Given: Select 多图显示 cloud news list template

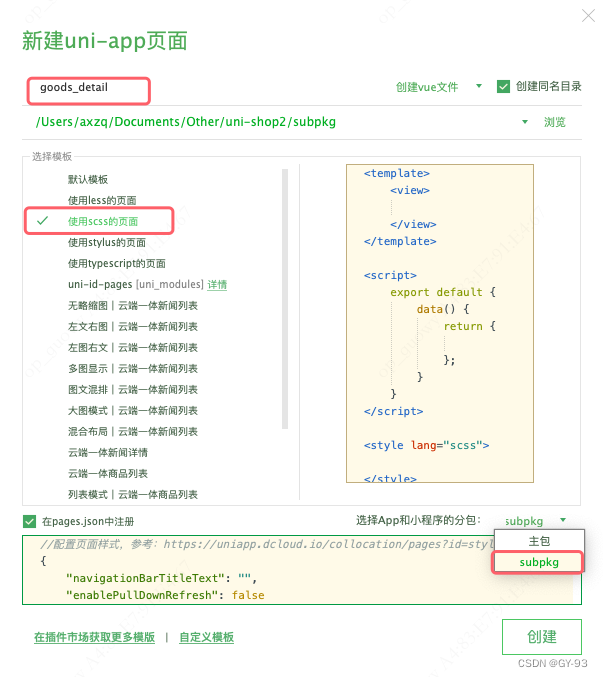Looking at the screenshot, I should coord(133,369).
